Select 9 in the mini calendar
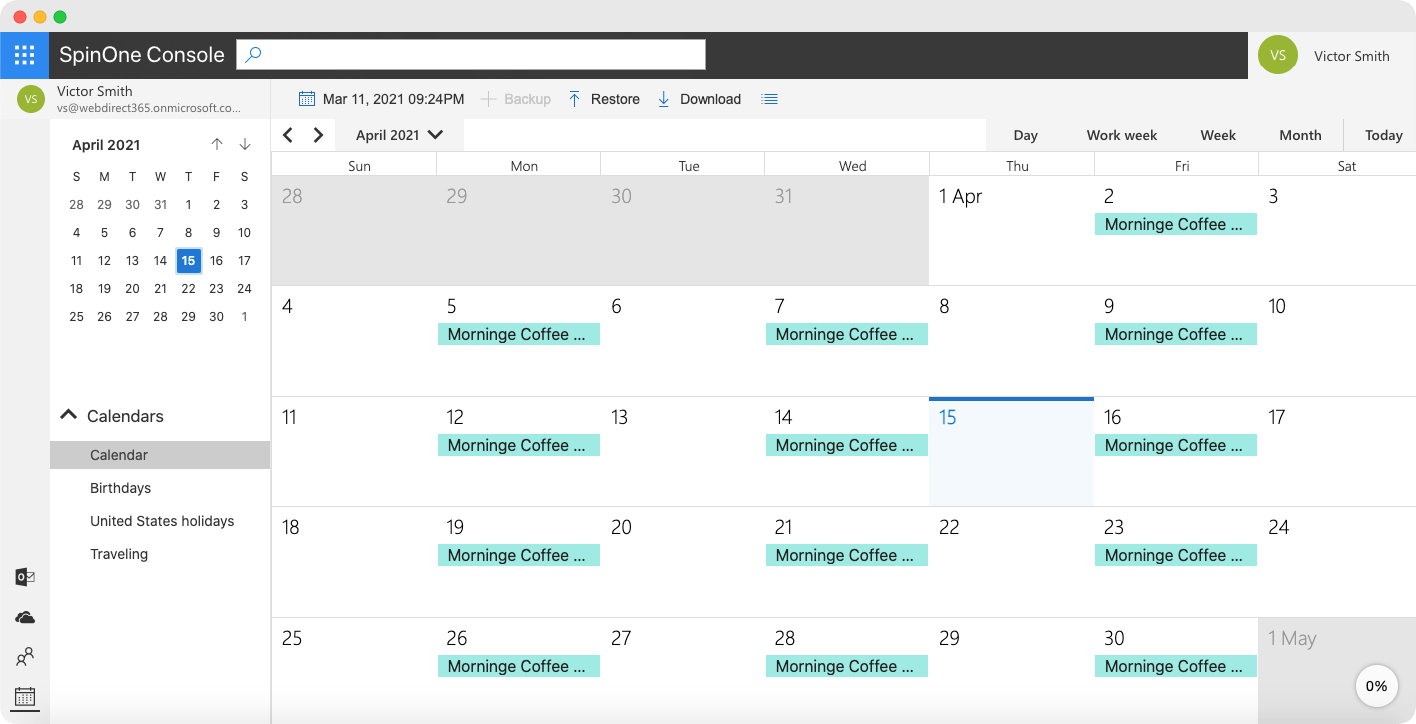The width and height of the screenshot is (1416, 724). (x=216, y=233)
